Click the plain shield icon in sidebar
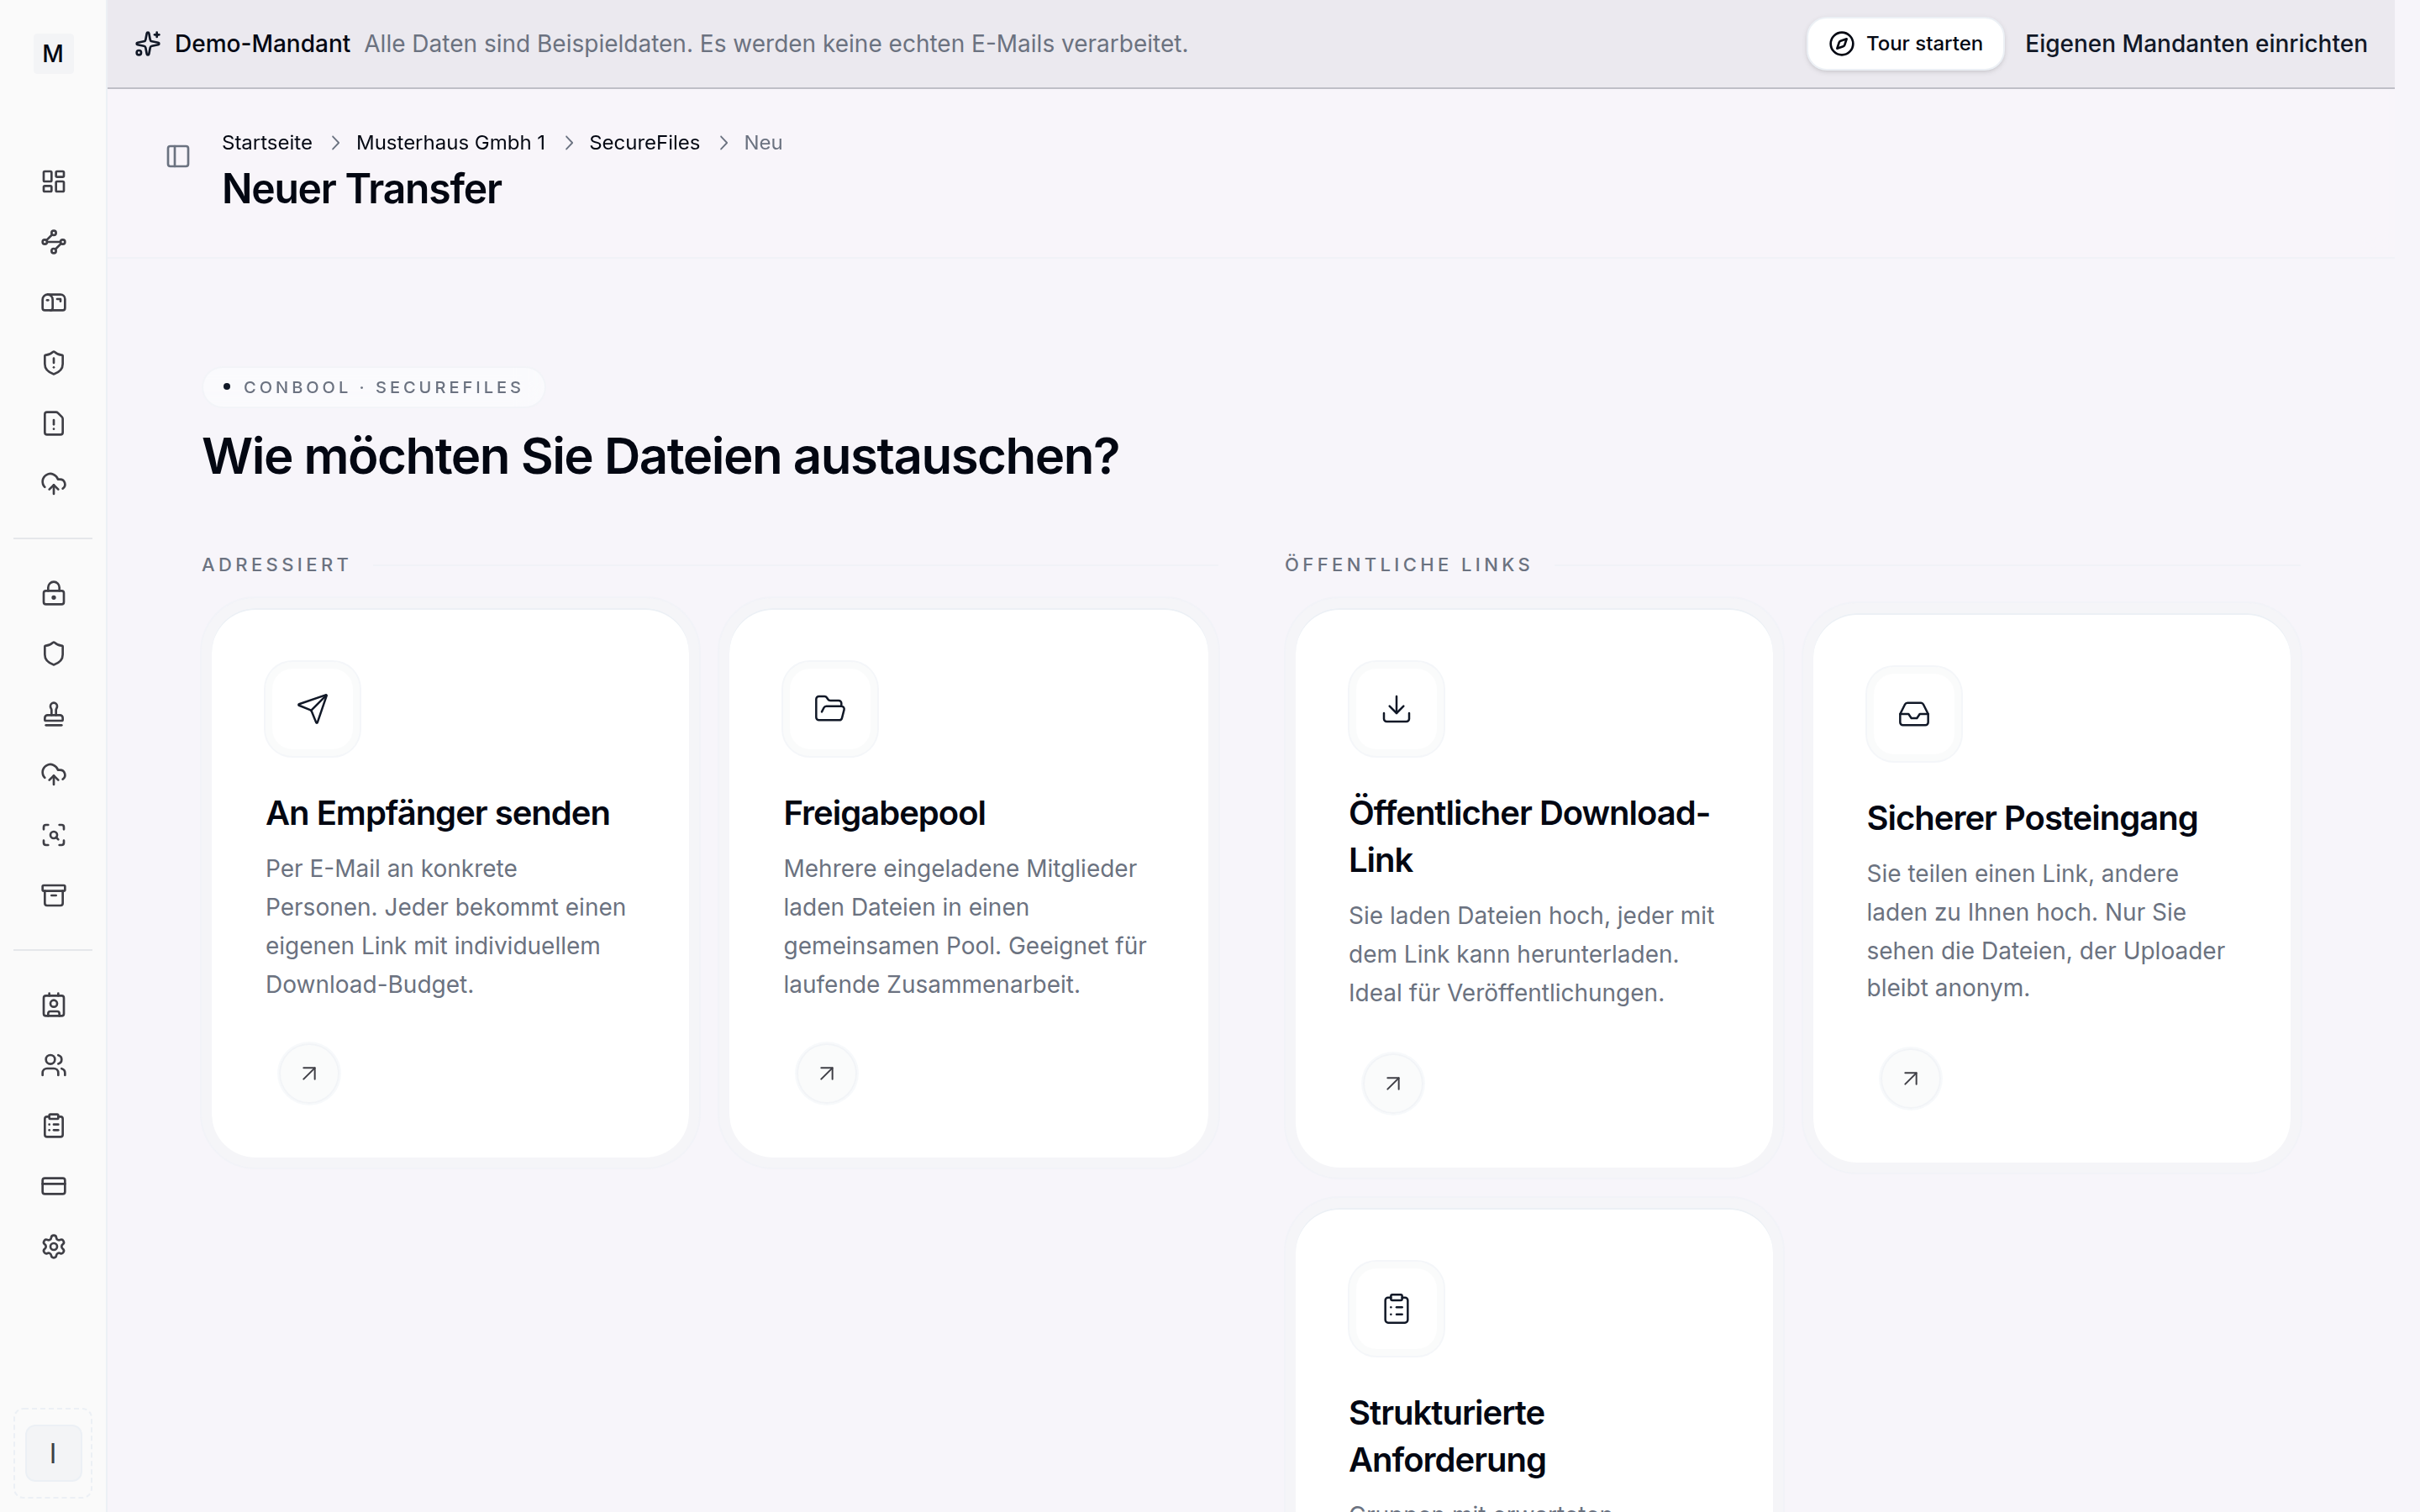This screenshot has width=2420, height=1512. (53, 653)
